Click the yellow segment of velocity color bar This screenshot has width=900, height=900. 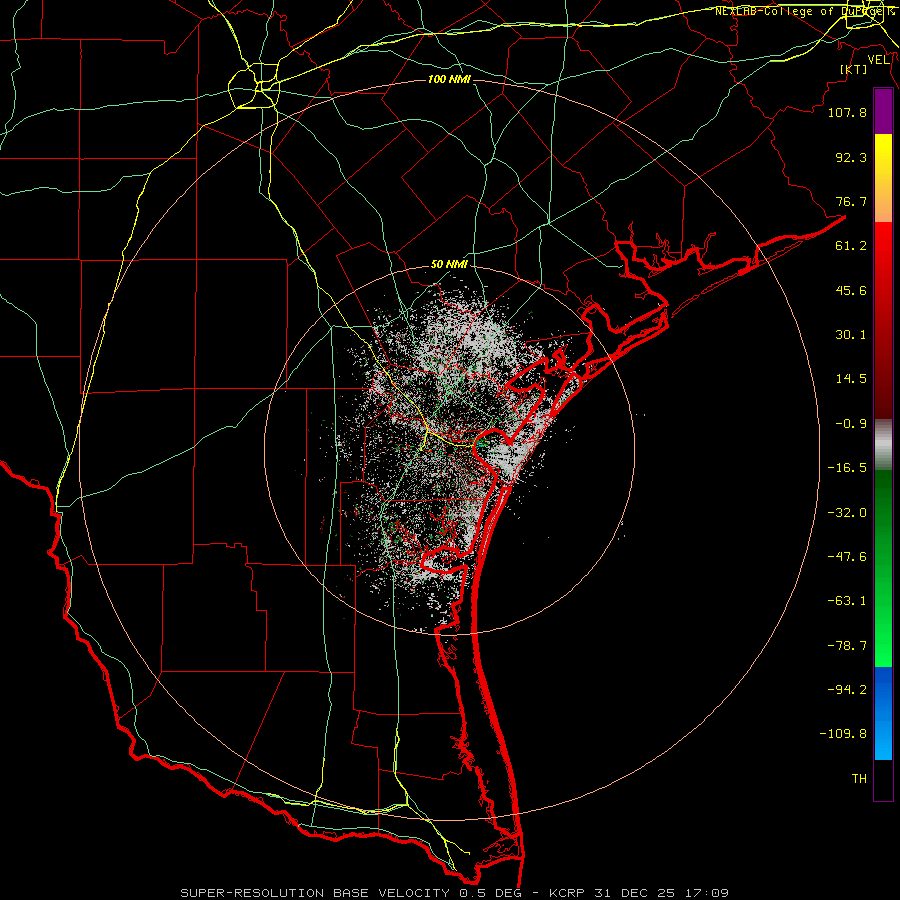point(883,154)
